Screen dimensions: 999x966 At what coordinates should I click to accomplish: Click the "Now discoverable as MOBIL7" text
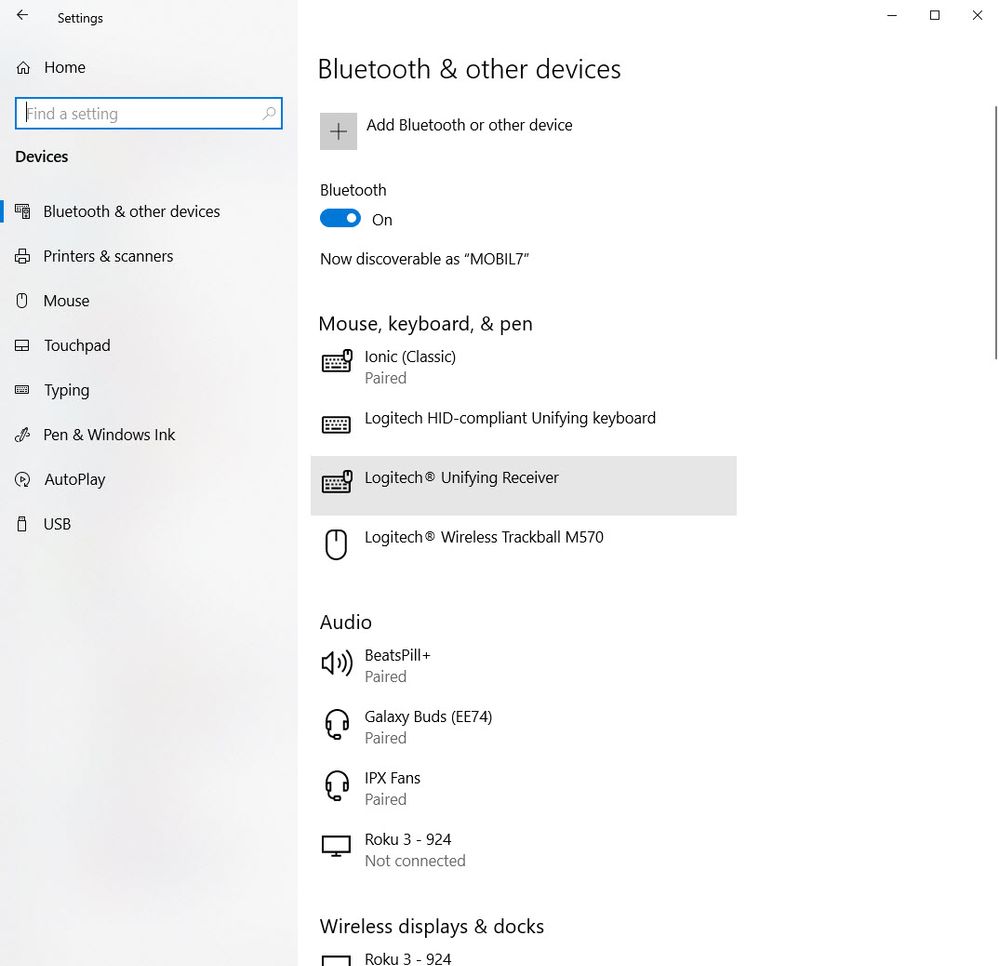coord(424,259)
